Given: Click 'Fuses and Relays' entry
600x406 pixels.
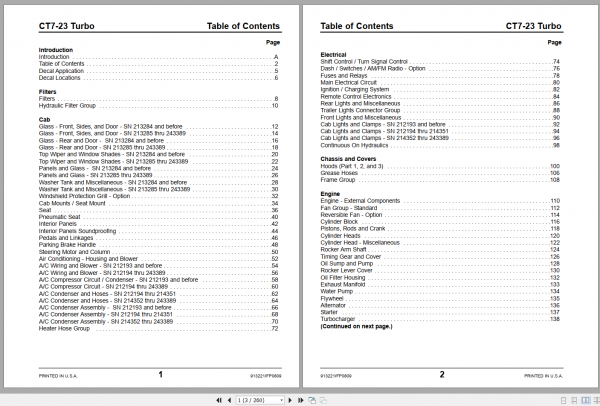Looking at the screenshot, I should [x=344, y=76].
